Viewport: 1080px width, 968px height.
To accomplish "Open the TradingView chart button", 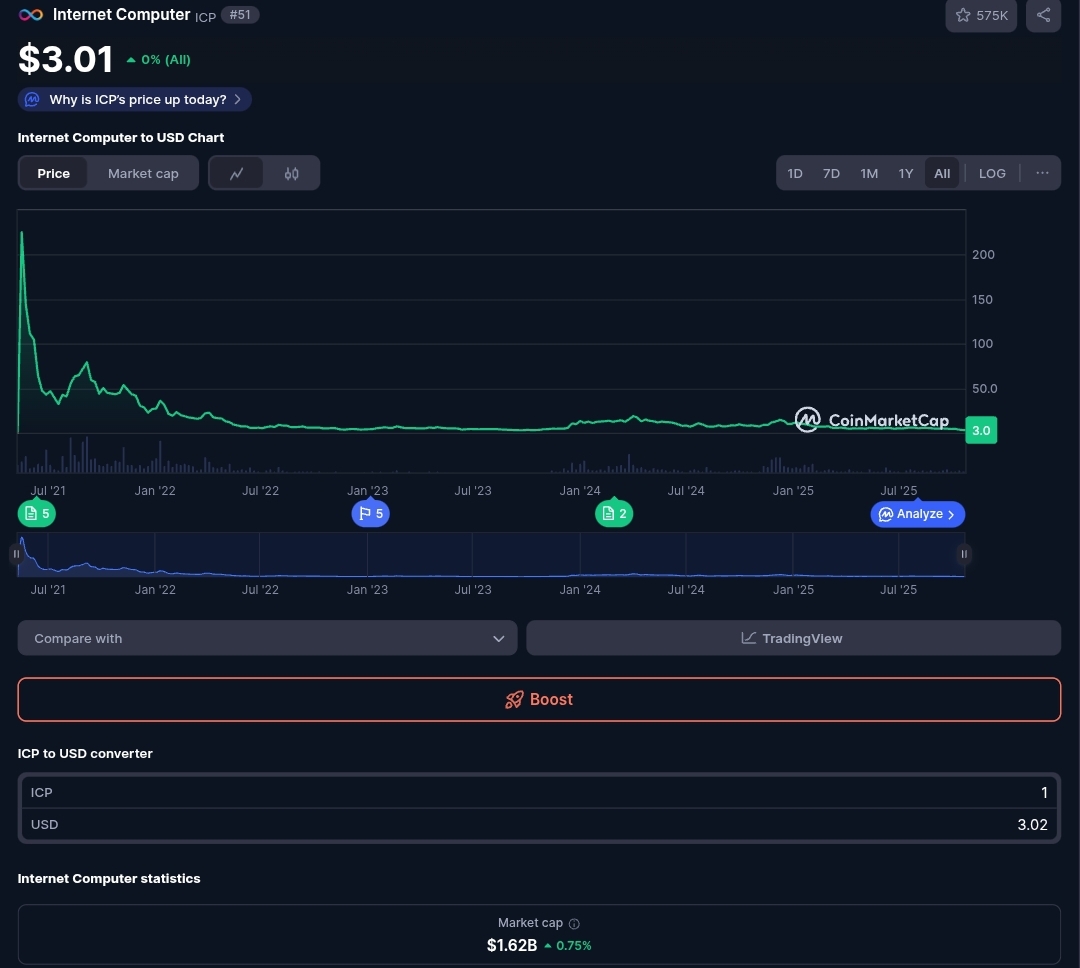I will [x=793, y=638].
